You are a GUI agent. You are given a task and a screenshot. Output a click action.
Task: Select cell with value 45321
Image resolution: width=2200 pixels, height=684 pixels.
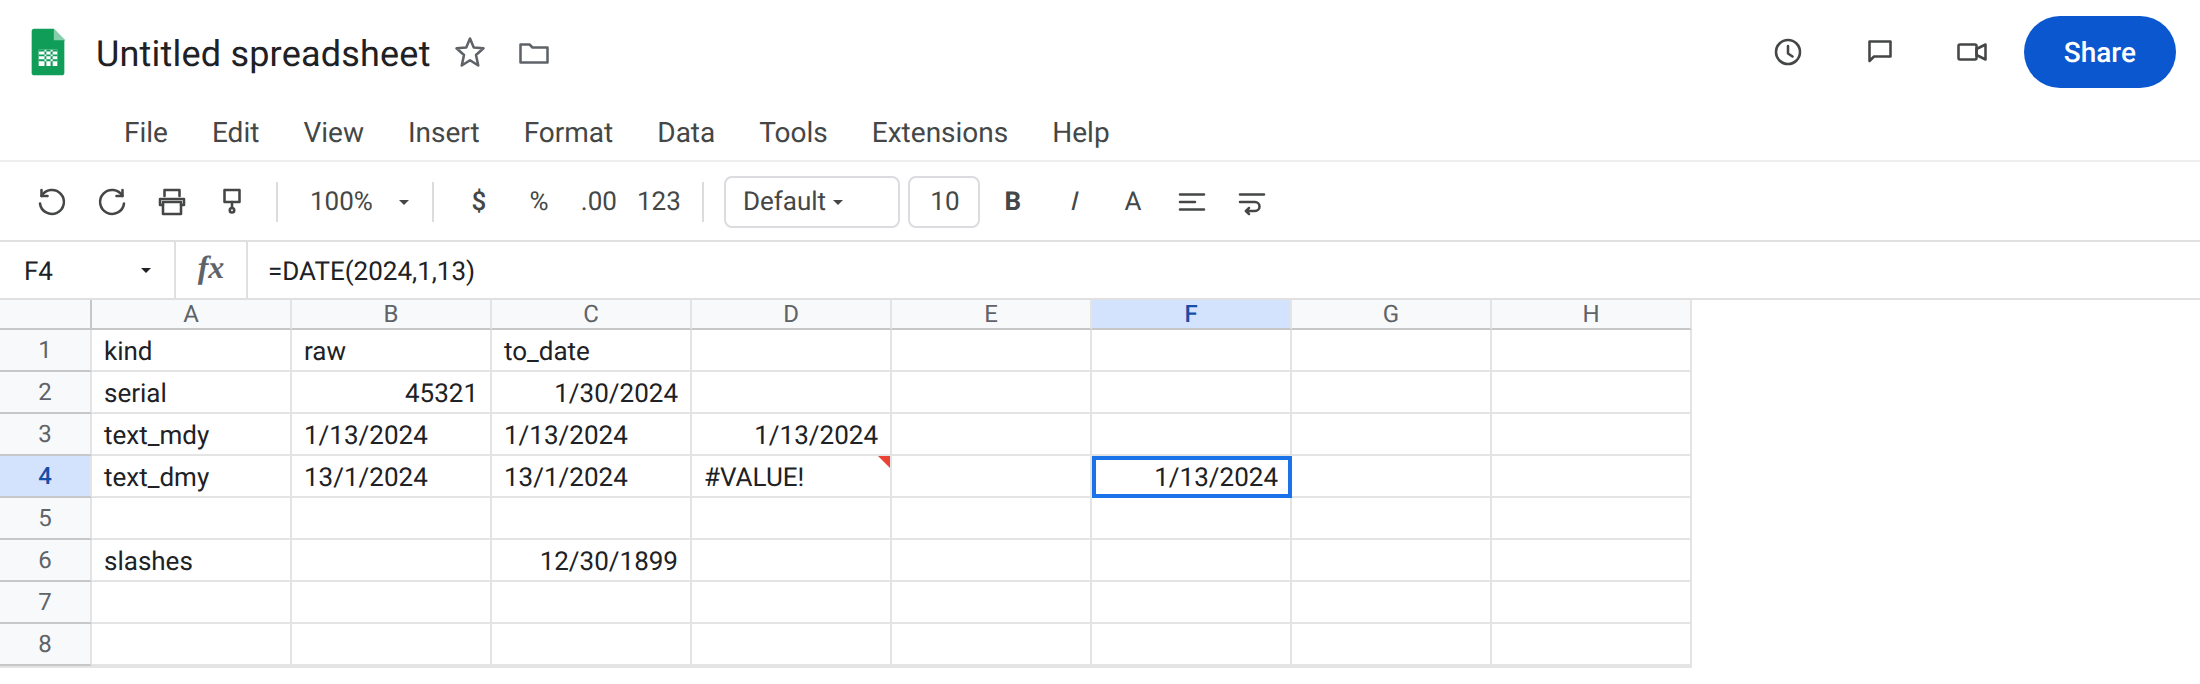pos(391,393)
